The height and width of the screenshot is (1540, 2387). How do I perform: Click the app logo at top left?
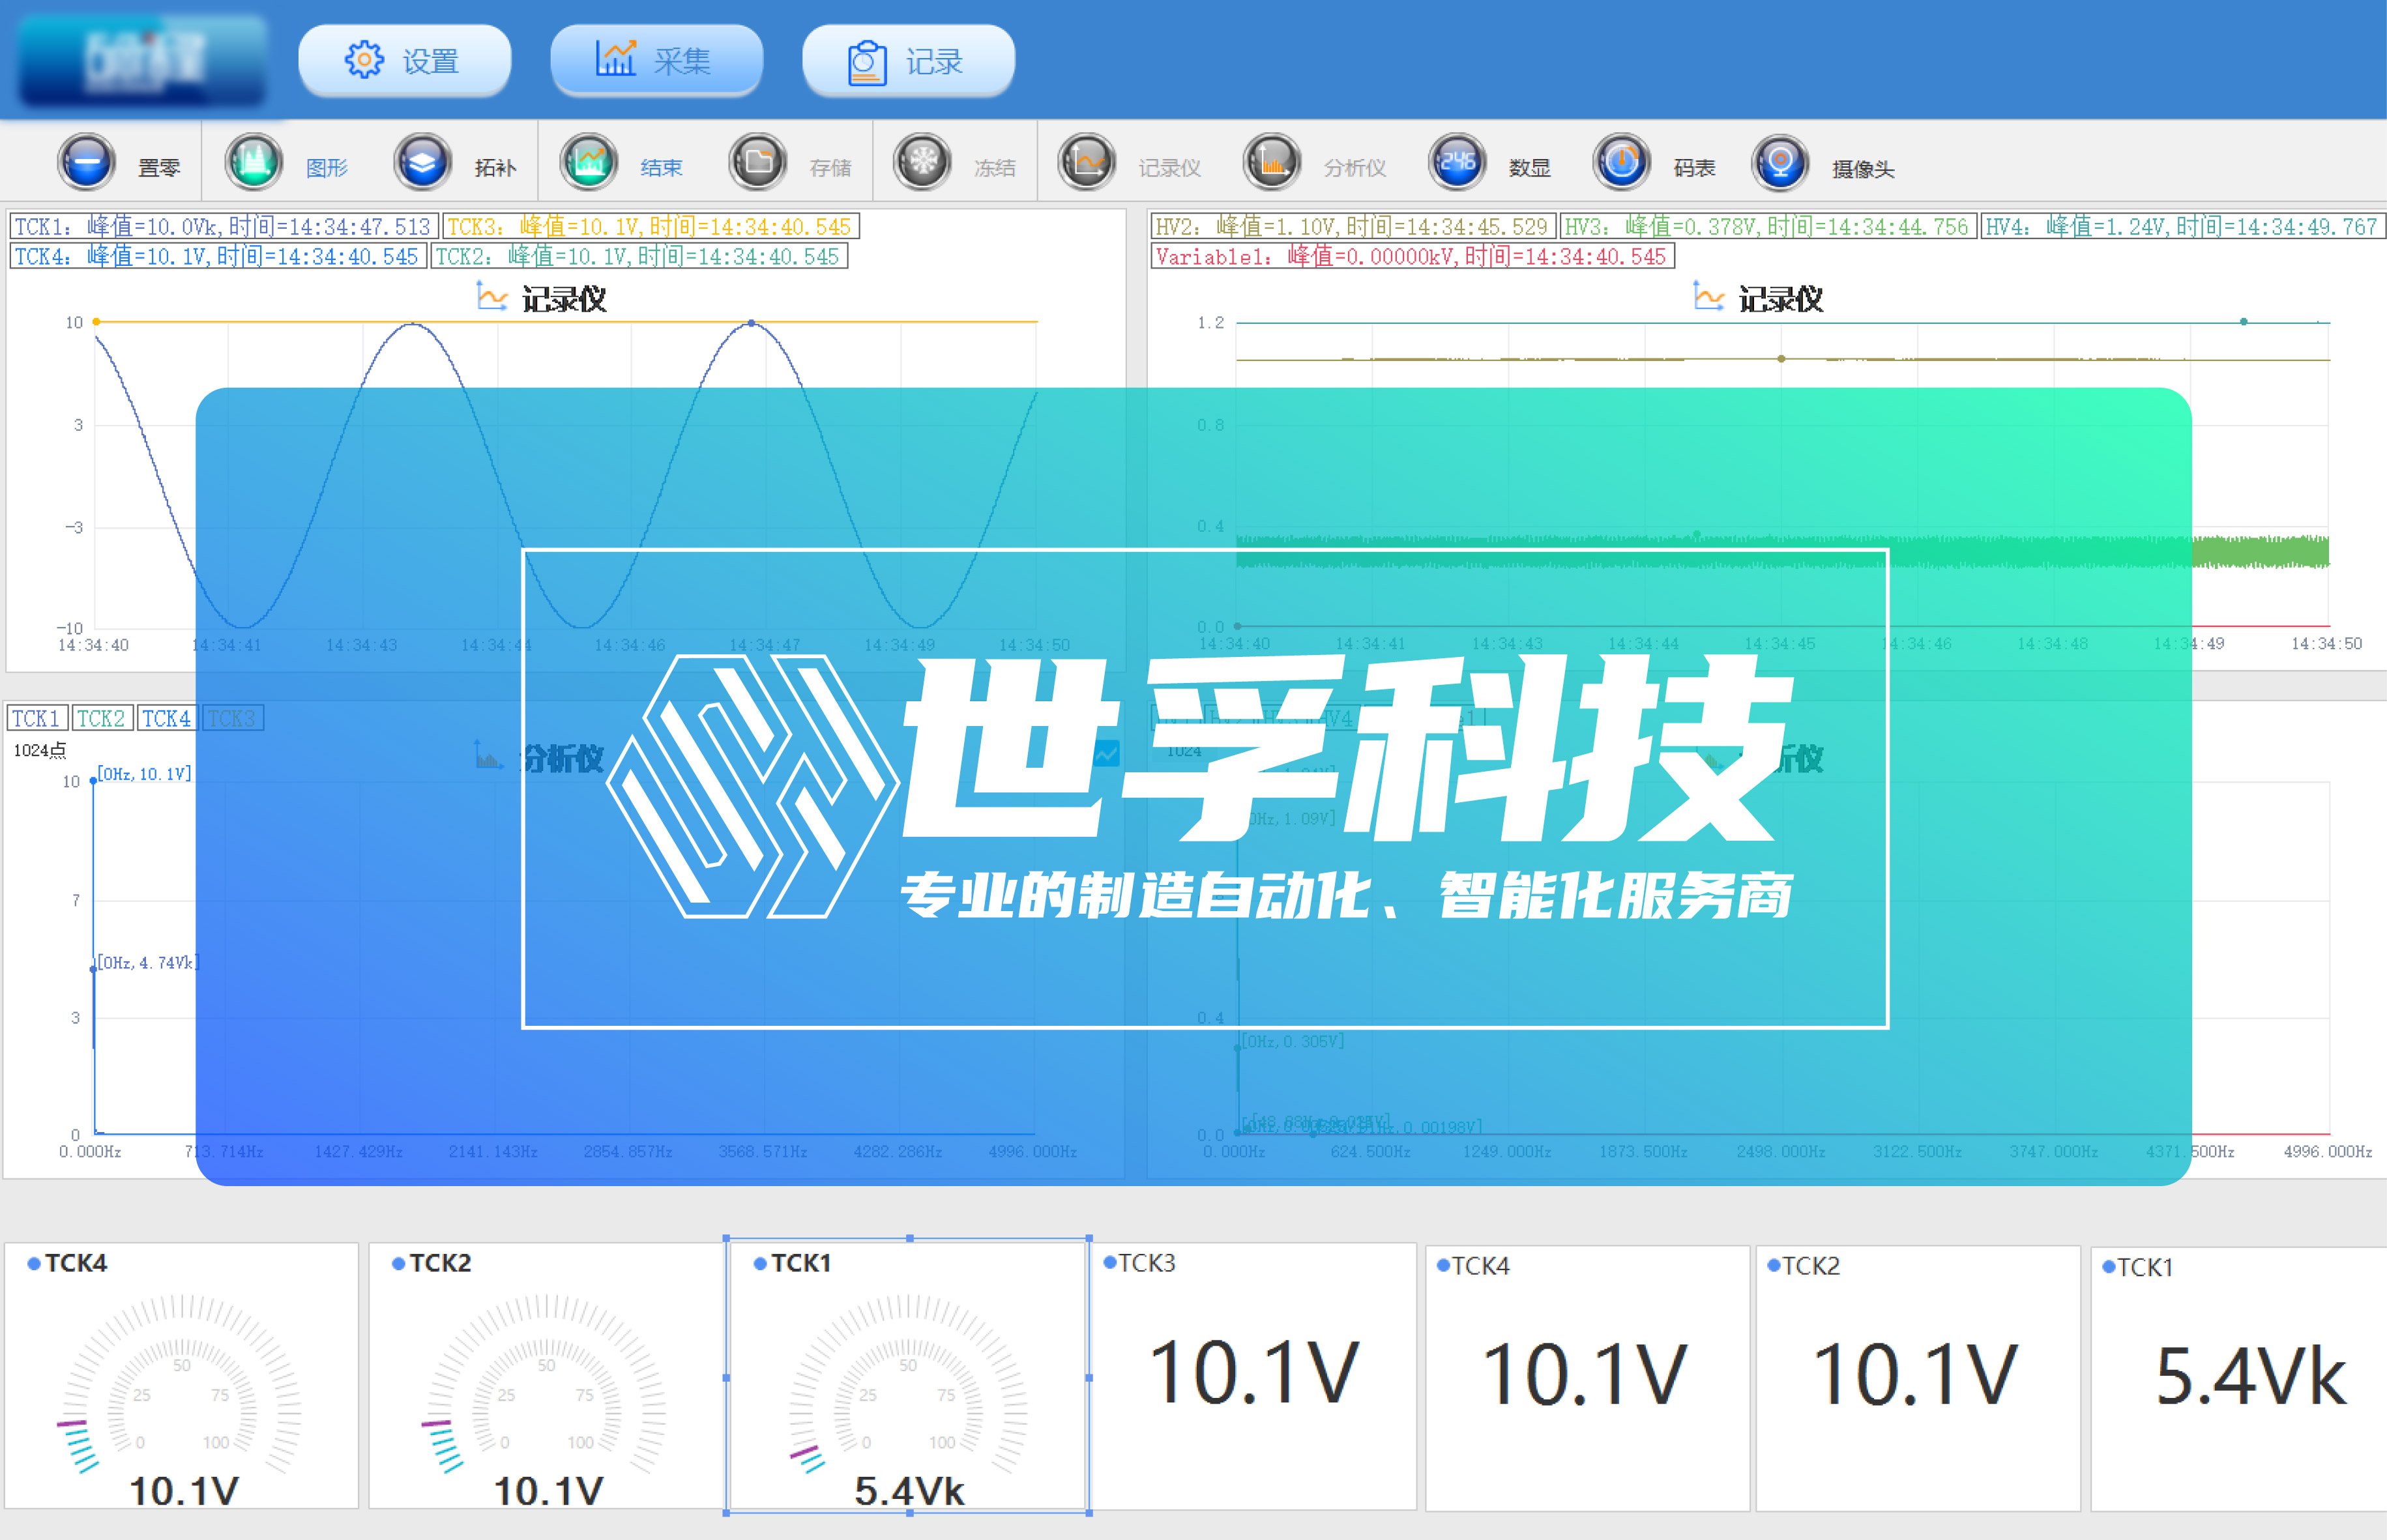pyautogui.click(x=142, y=61)
